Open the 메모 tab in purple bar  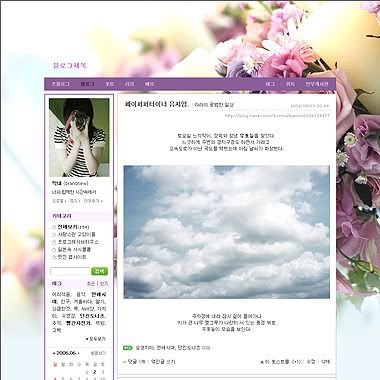pos(149,84)
